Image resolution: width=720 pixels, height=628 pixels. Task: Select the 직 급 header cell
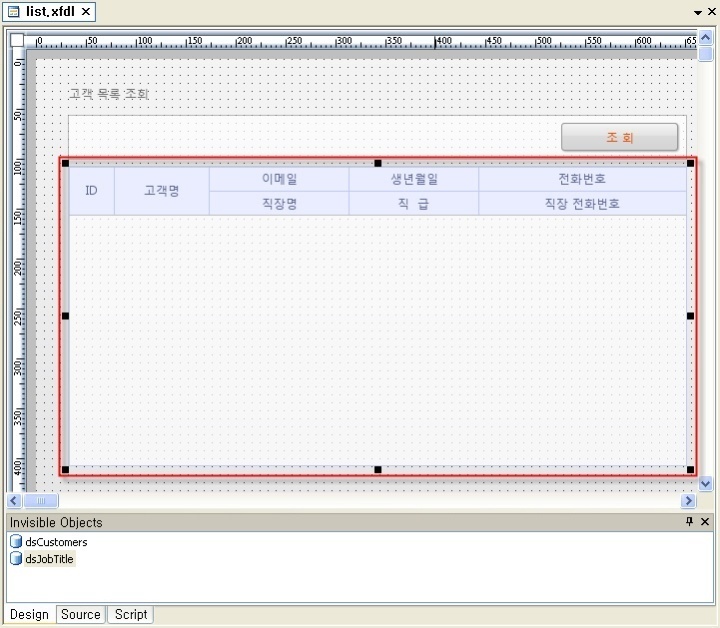coord(414,203)
